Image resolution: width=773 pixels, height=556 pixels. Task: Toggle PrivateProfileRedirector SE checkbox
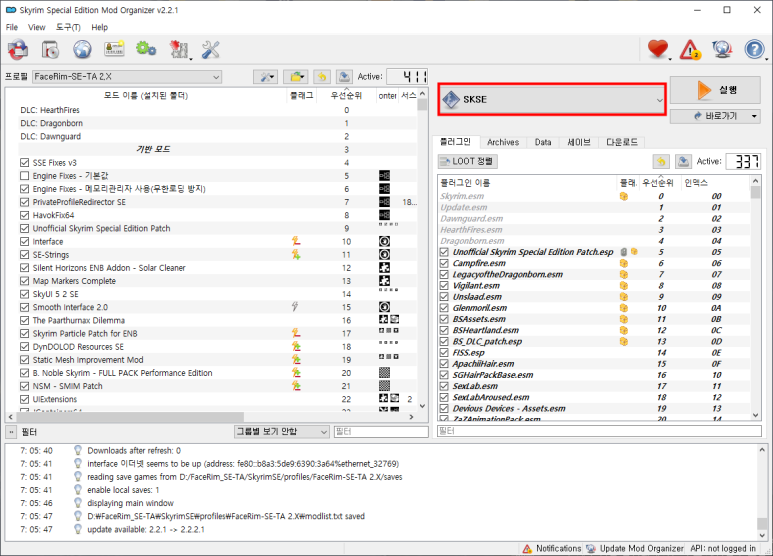[25, 202]
